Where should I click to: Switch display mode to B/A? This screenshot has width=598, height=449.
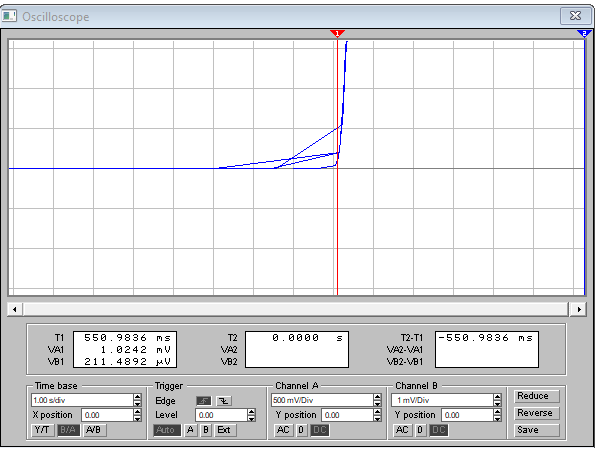point(68,430)
